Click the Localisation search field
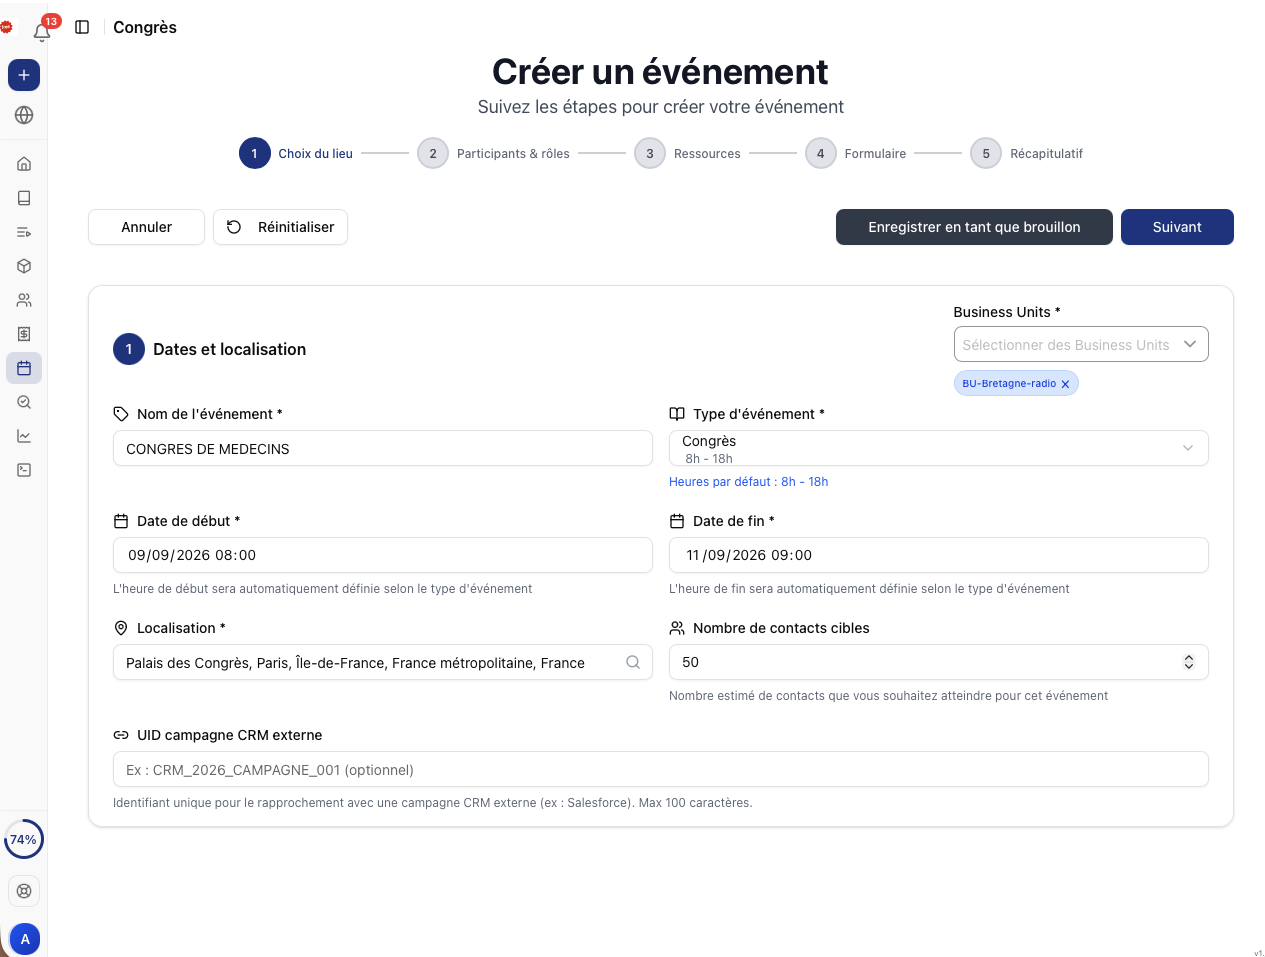The width and height of the screenshot is (1265, 957). 383,662
